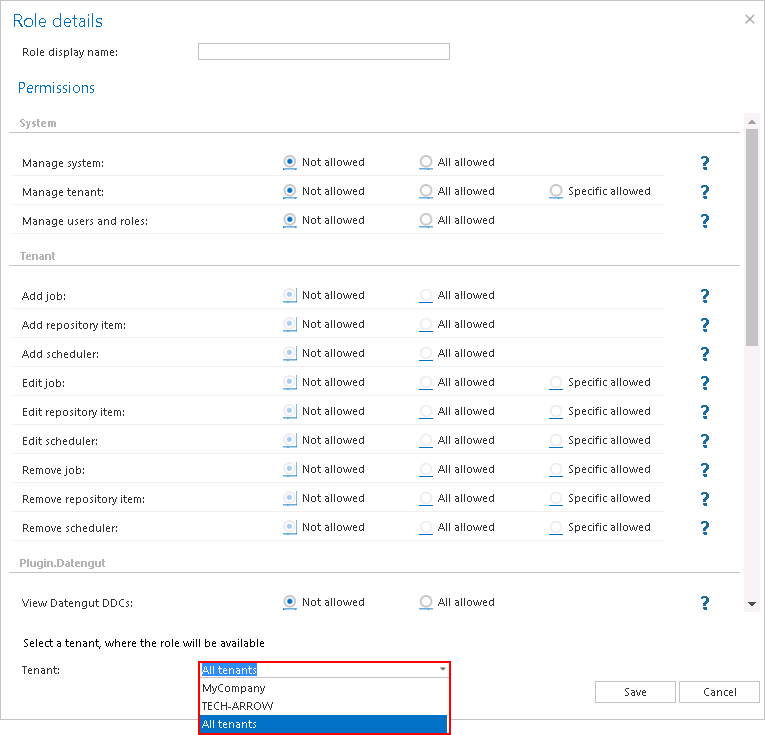Click the Role display name field
This screenshot has height=735, width=765.
pyautogui.click(x=323, y=52)
